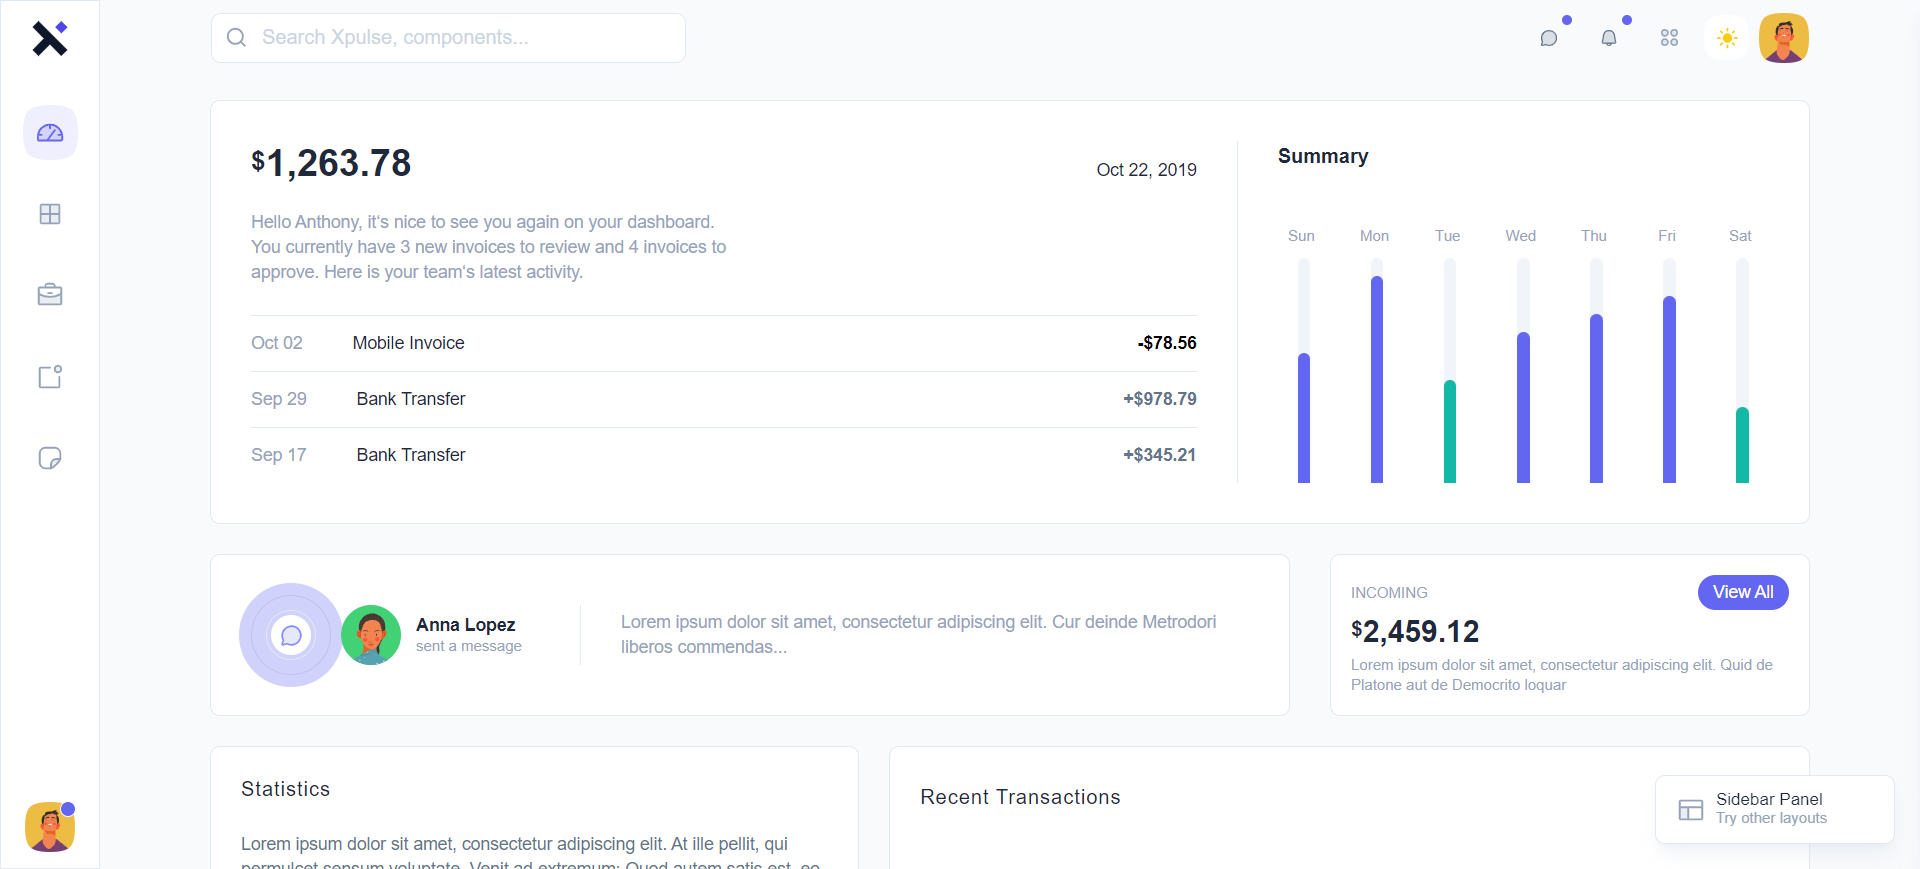Open the dashboard gauge sidebar icon

(50, 133)
